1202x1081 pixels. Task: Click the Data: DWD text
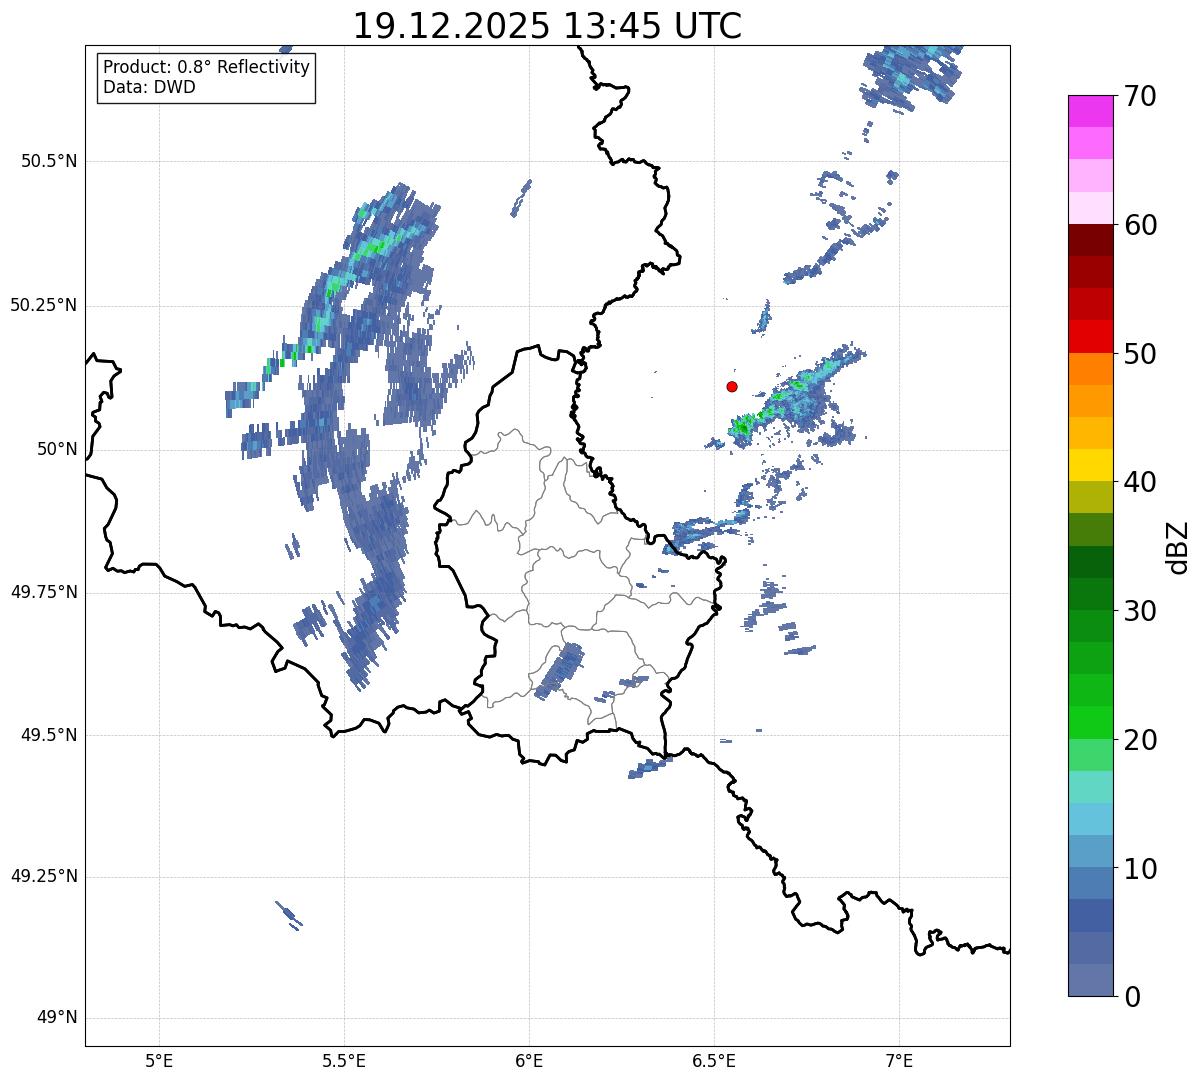[x=150, y=87]
